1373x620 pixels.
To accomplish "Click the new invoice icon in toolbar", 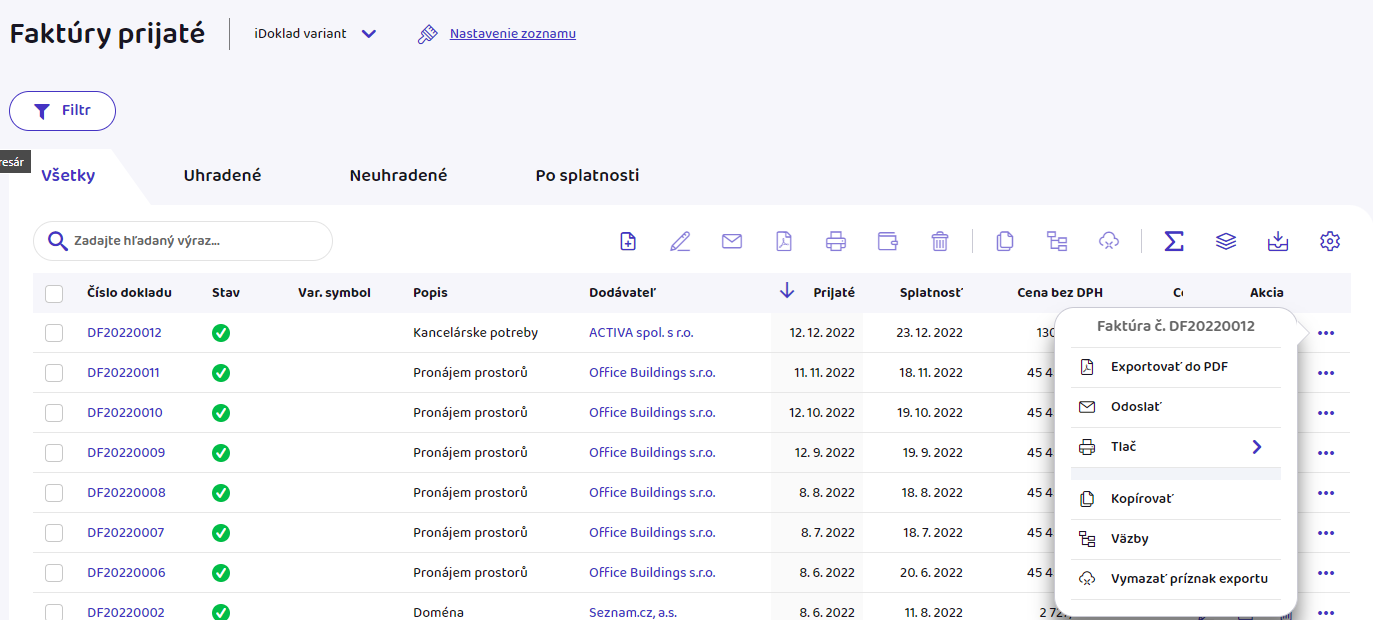I will pyautogui.click(x=628, y=241).
